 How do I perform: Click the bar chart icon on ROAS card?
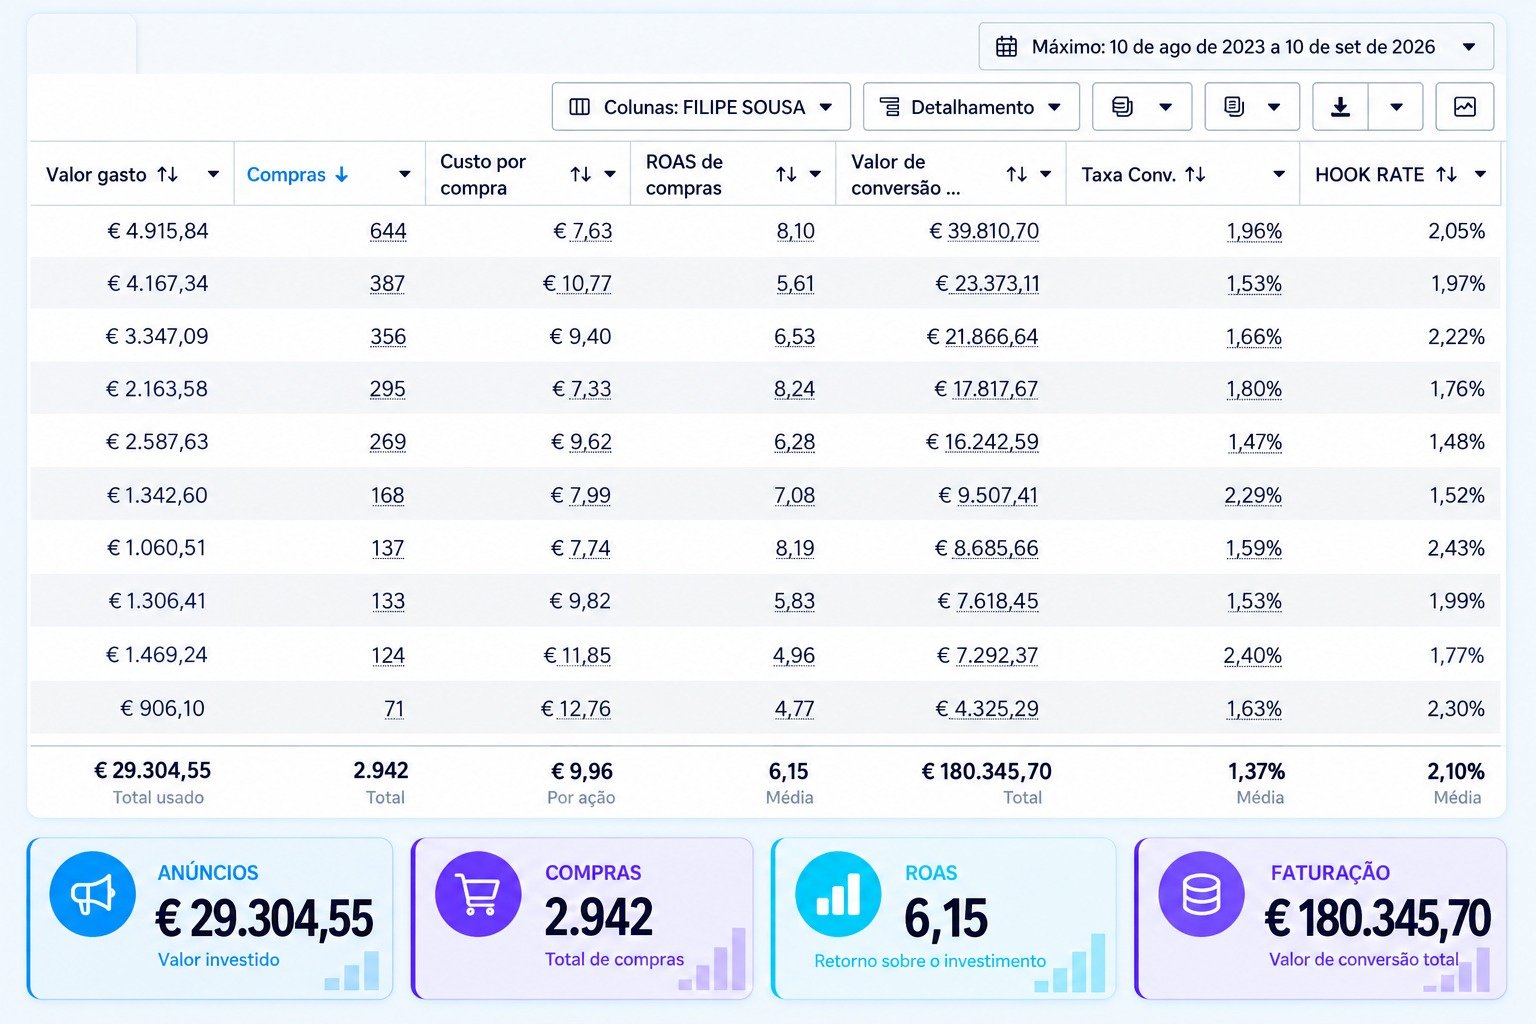click(838, 894)
